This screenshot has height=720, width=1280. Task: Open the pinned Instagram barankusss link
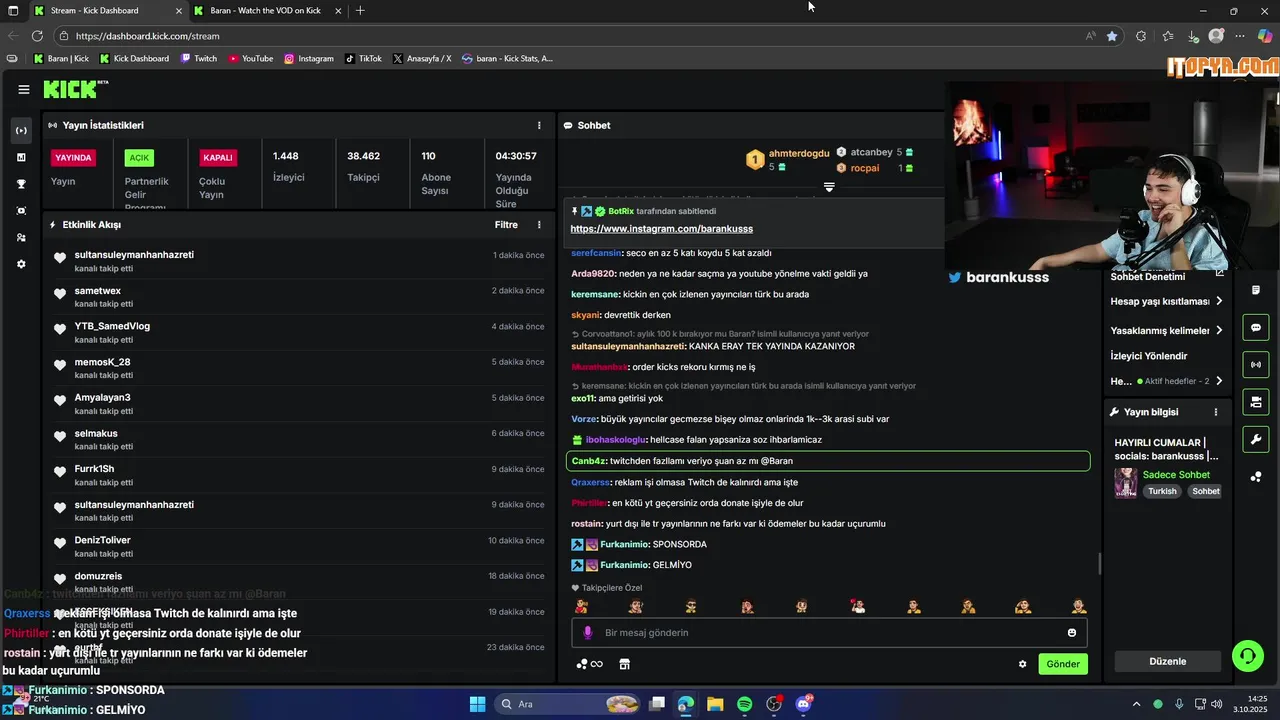[662, 229]
